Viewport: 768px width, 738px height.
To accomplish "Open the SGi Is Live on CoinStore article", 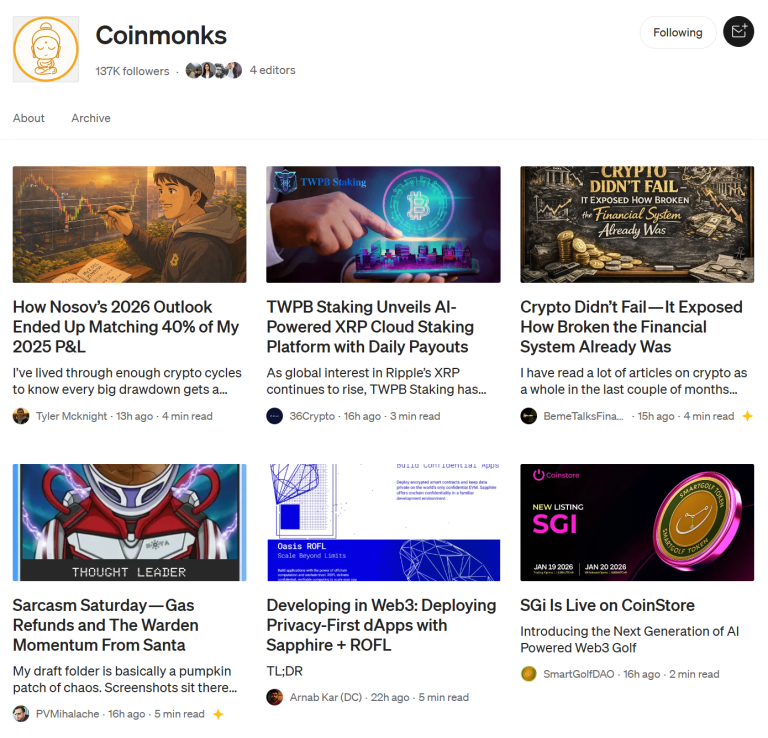I will point(607,605).
